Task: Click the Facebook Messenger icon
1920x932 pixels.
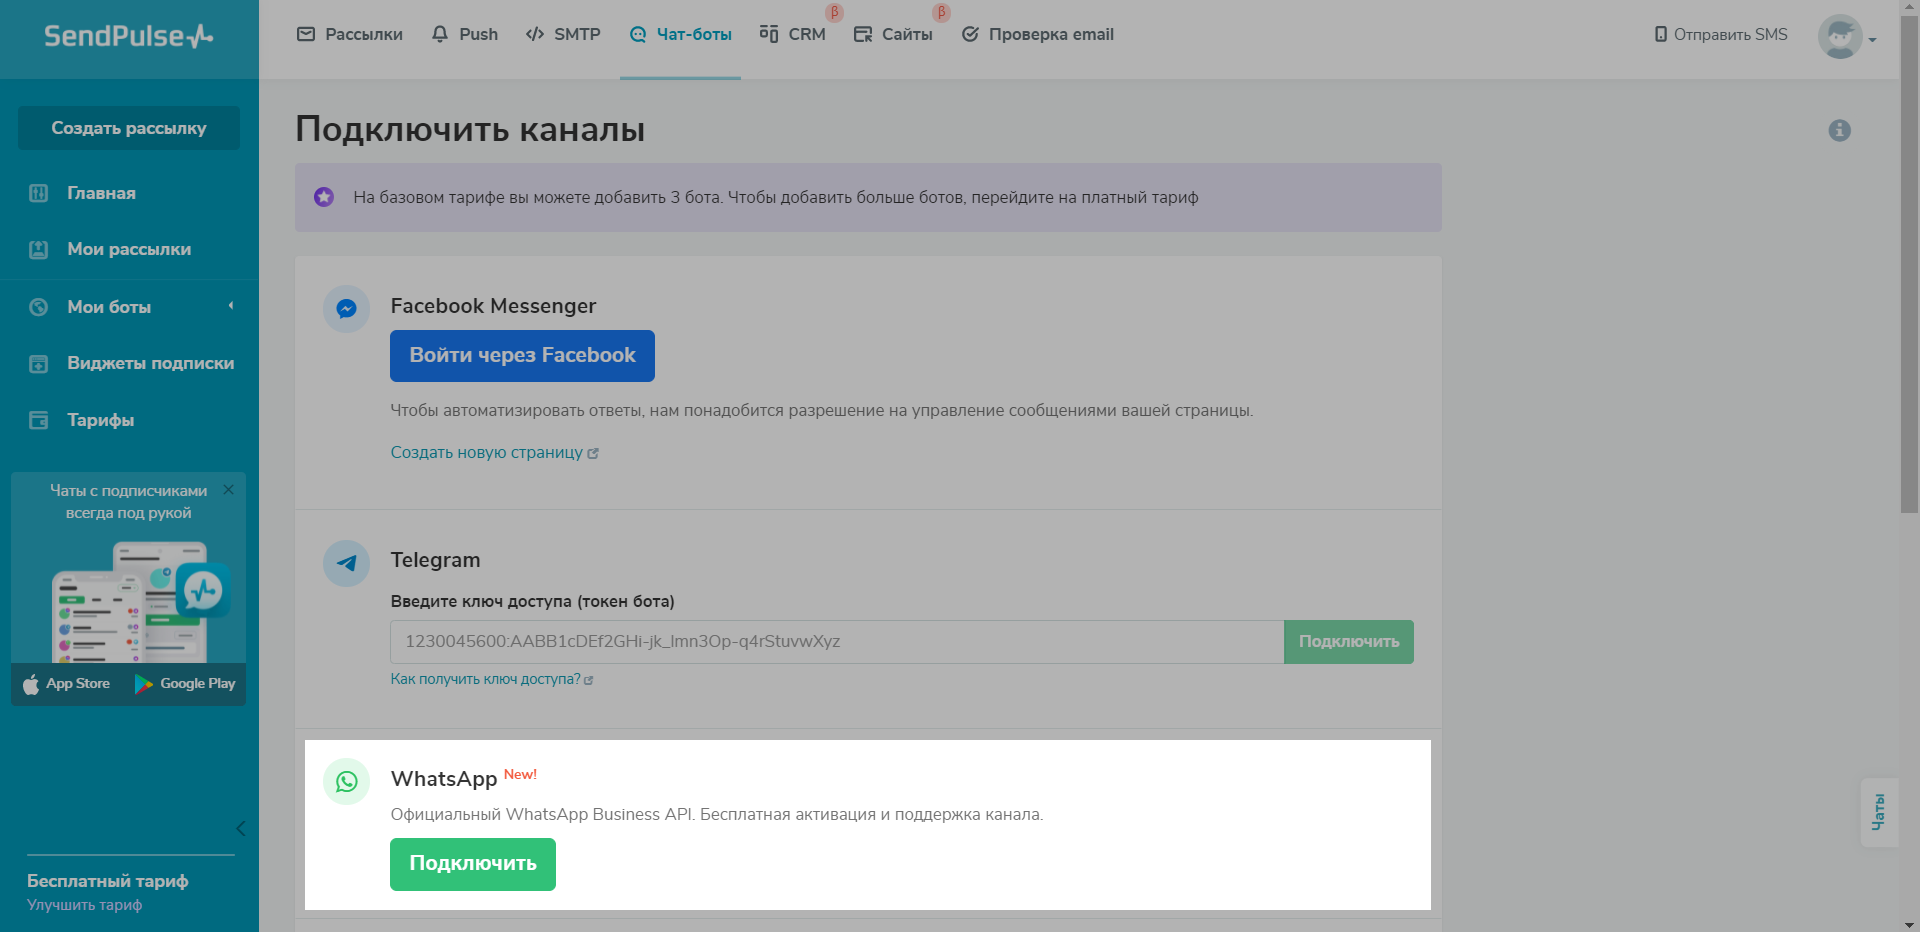Action: click(346, 309)
